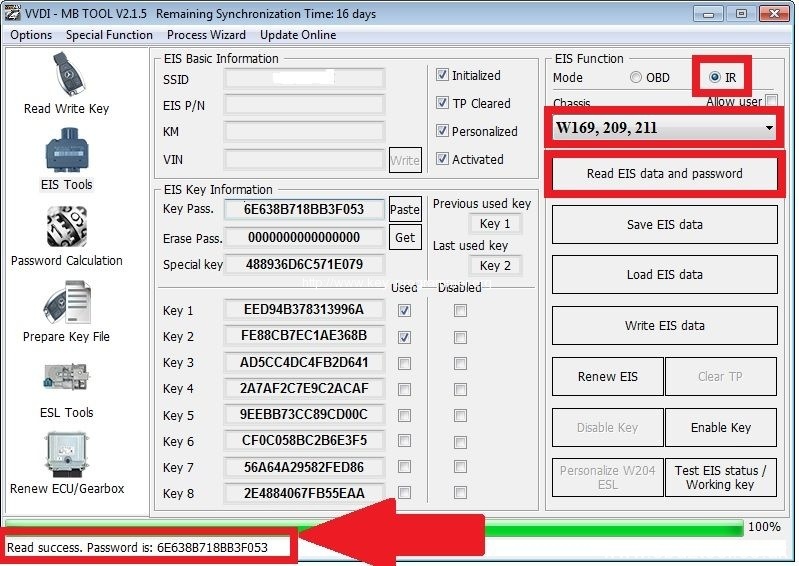
Task: Select the IR mode radio button
Action: (714, 77)
